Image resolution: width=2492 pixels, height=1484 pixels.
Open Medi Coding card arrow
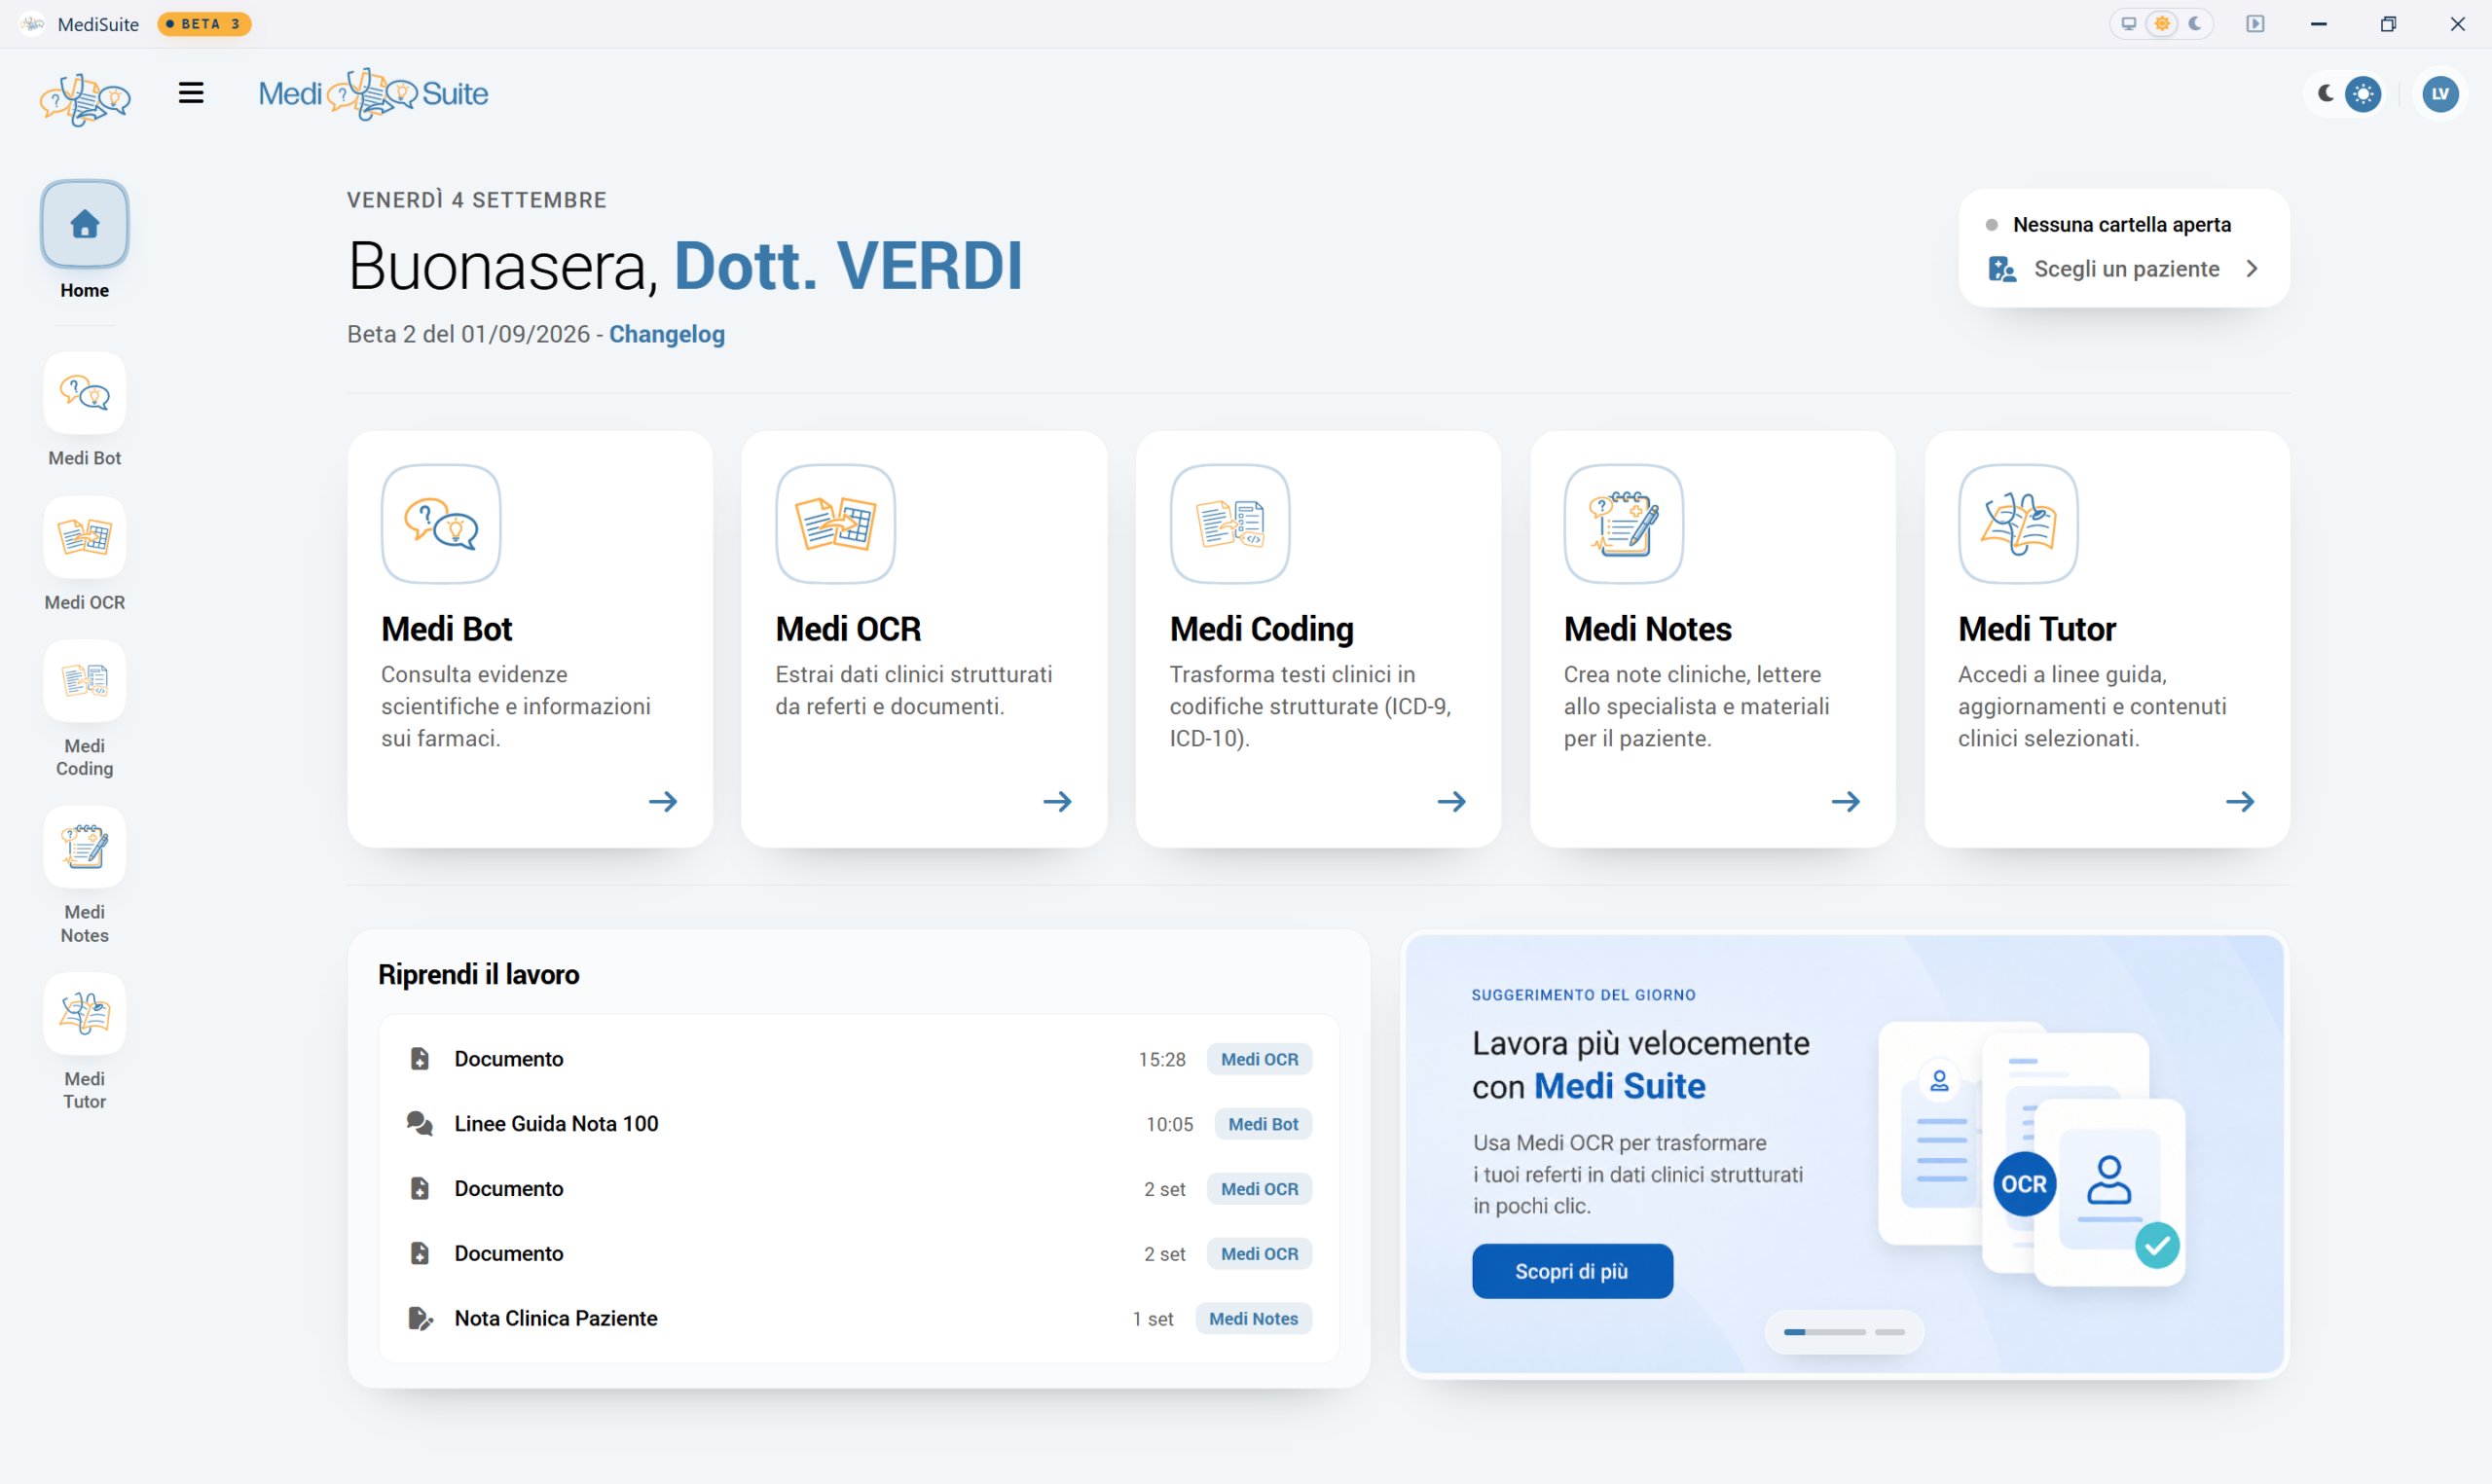tap(1451, 801)
